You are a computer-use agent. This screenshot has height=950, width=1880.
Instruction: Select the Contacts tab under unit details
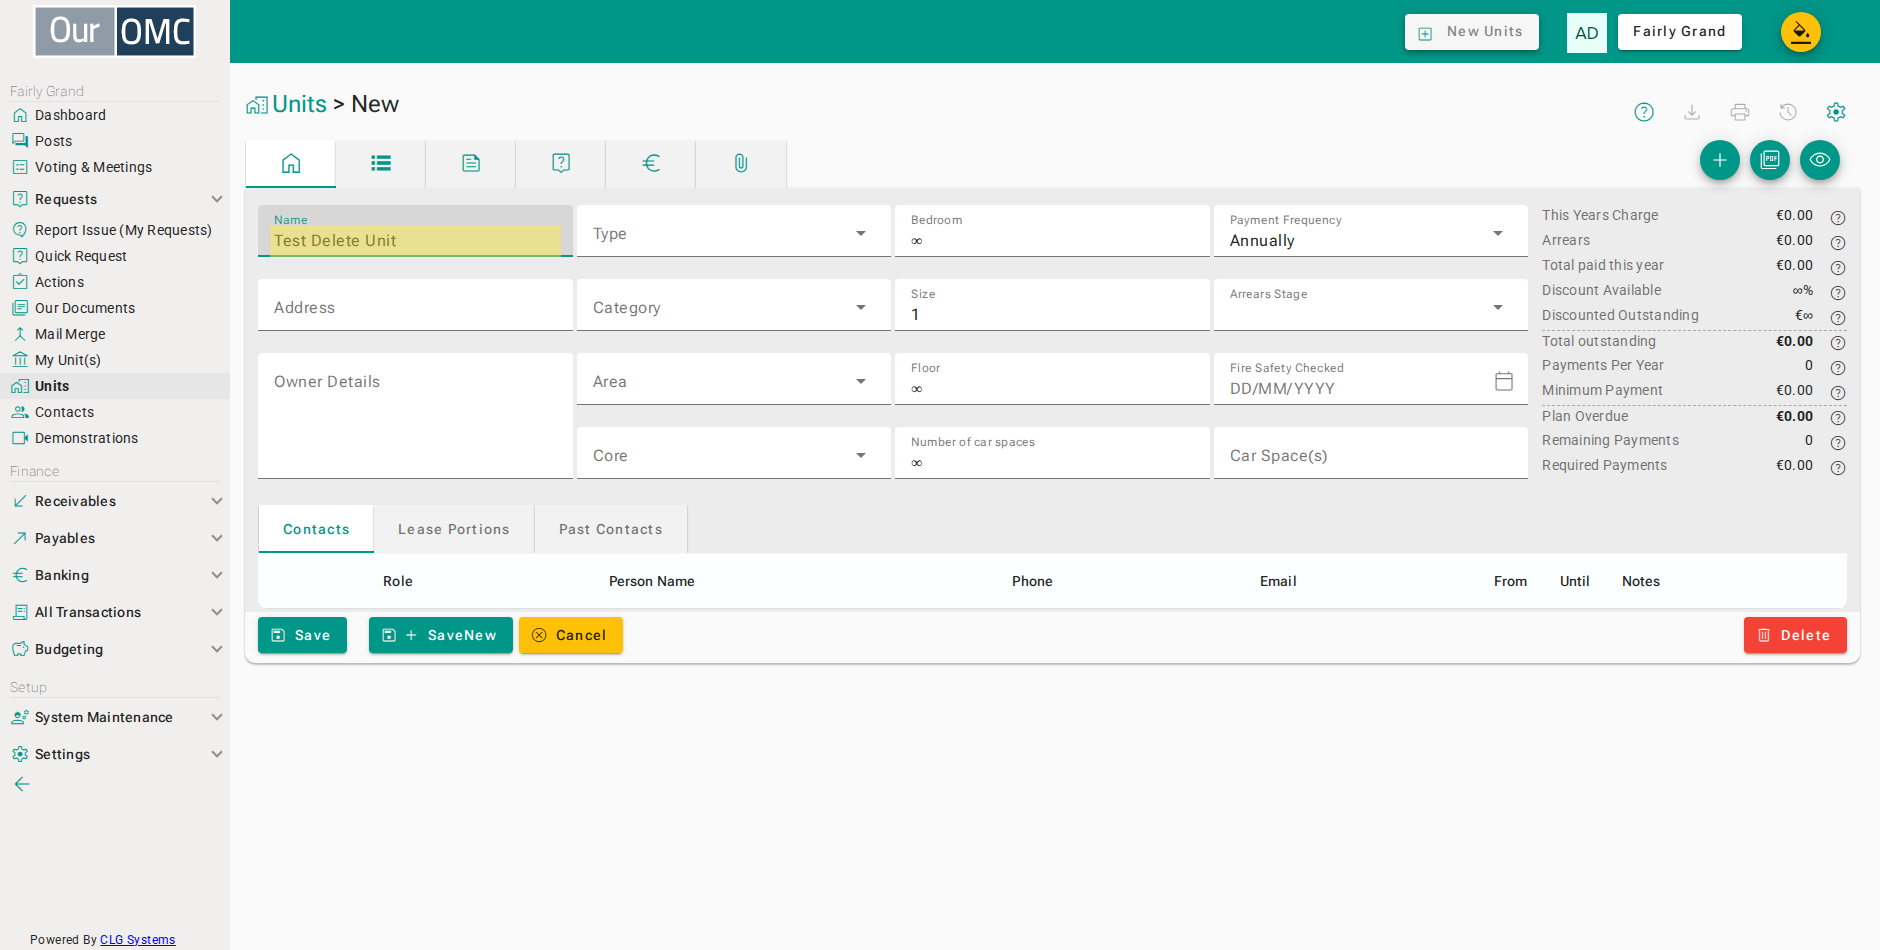316,529
